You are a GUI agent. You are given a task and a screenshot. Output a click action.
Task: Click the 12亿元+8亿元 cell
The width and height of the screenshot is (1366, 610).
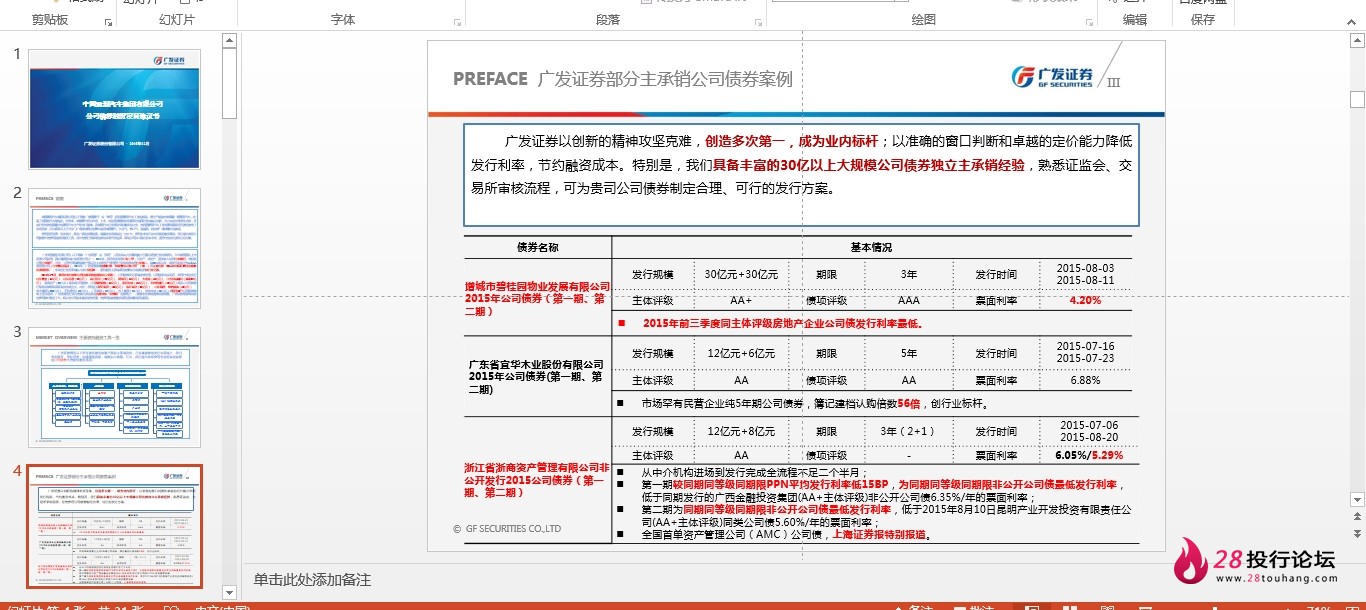point(741,431)
